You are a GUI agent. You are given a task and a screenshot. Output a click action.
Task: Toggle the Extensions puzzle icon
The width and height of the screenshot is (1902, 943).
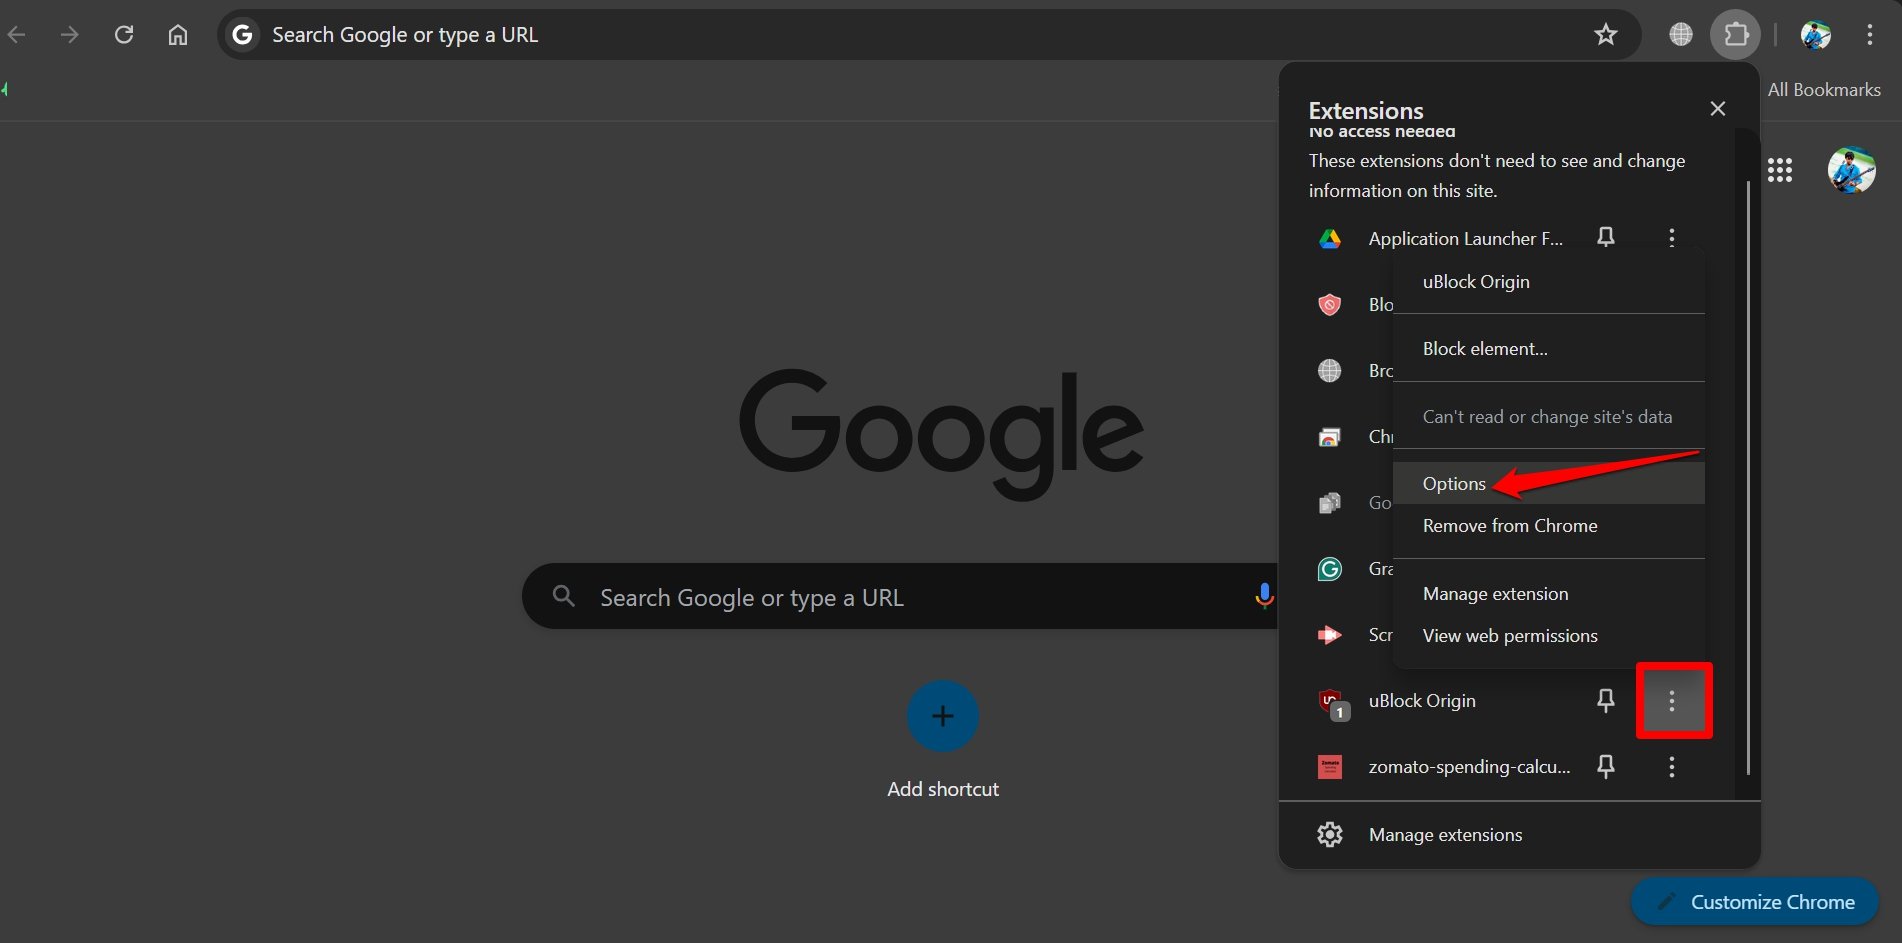1736,35
